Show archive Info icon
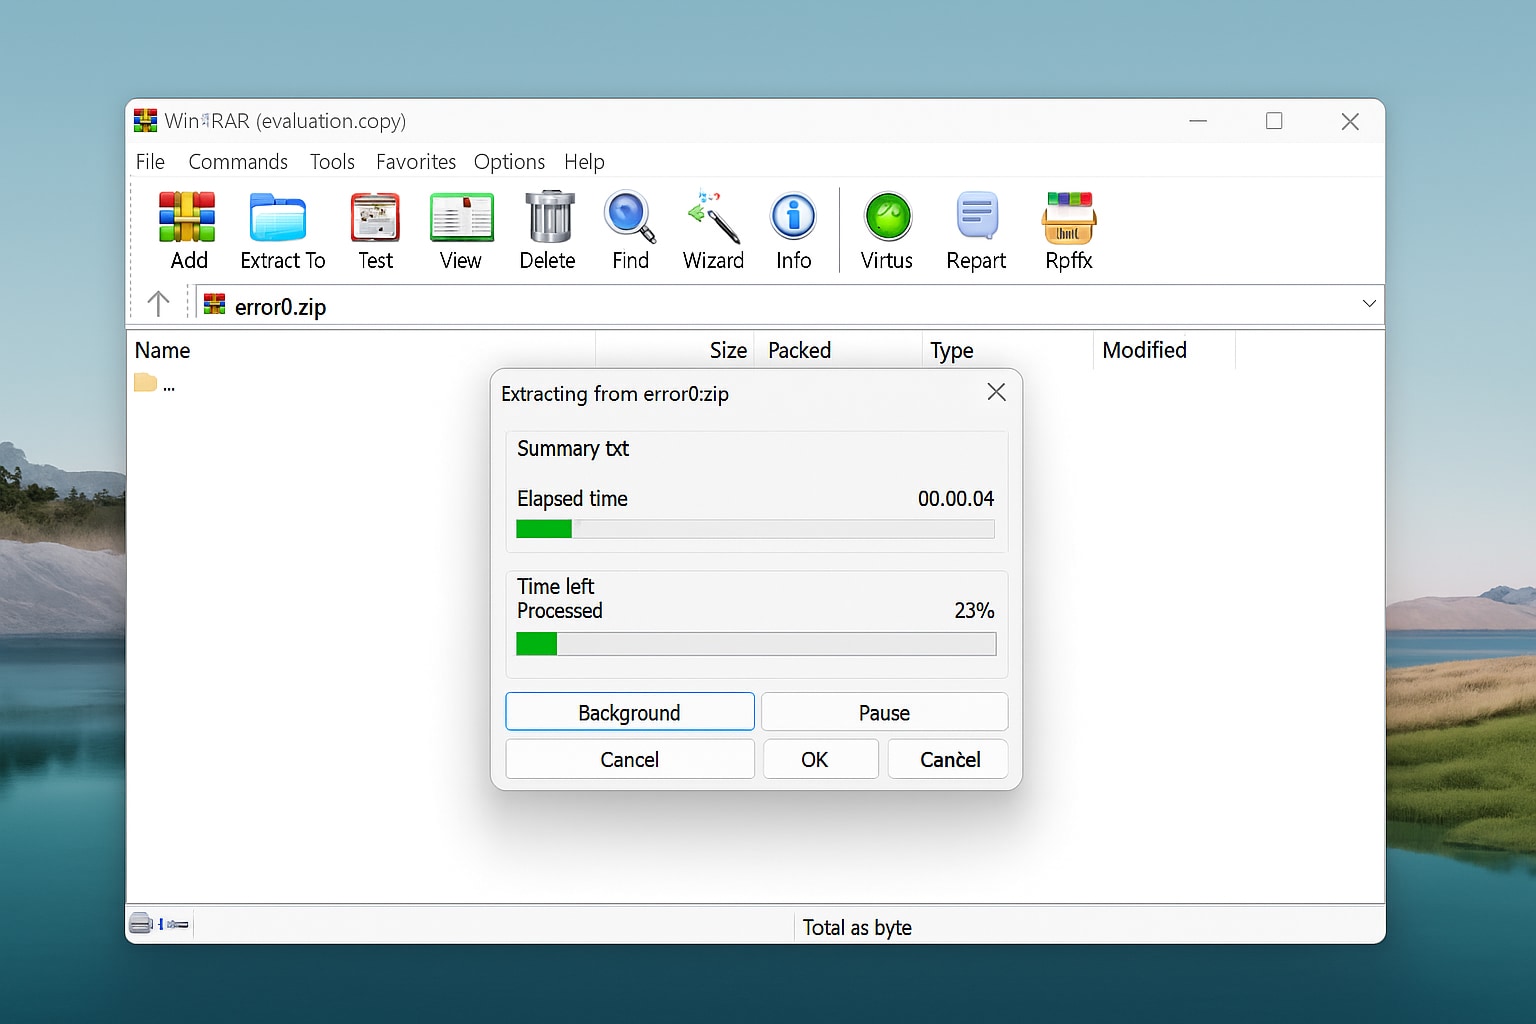 click(793, 217)
